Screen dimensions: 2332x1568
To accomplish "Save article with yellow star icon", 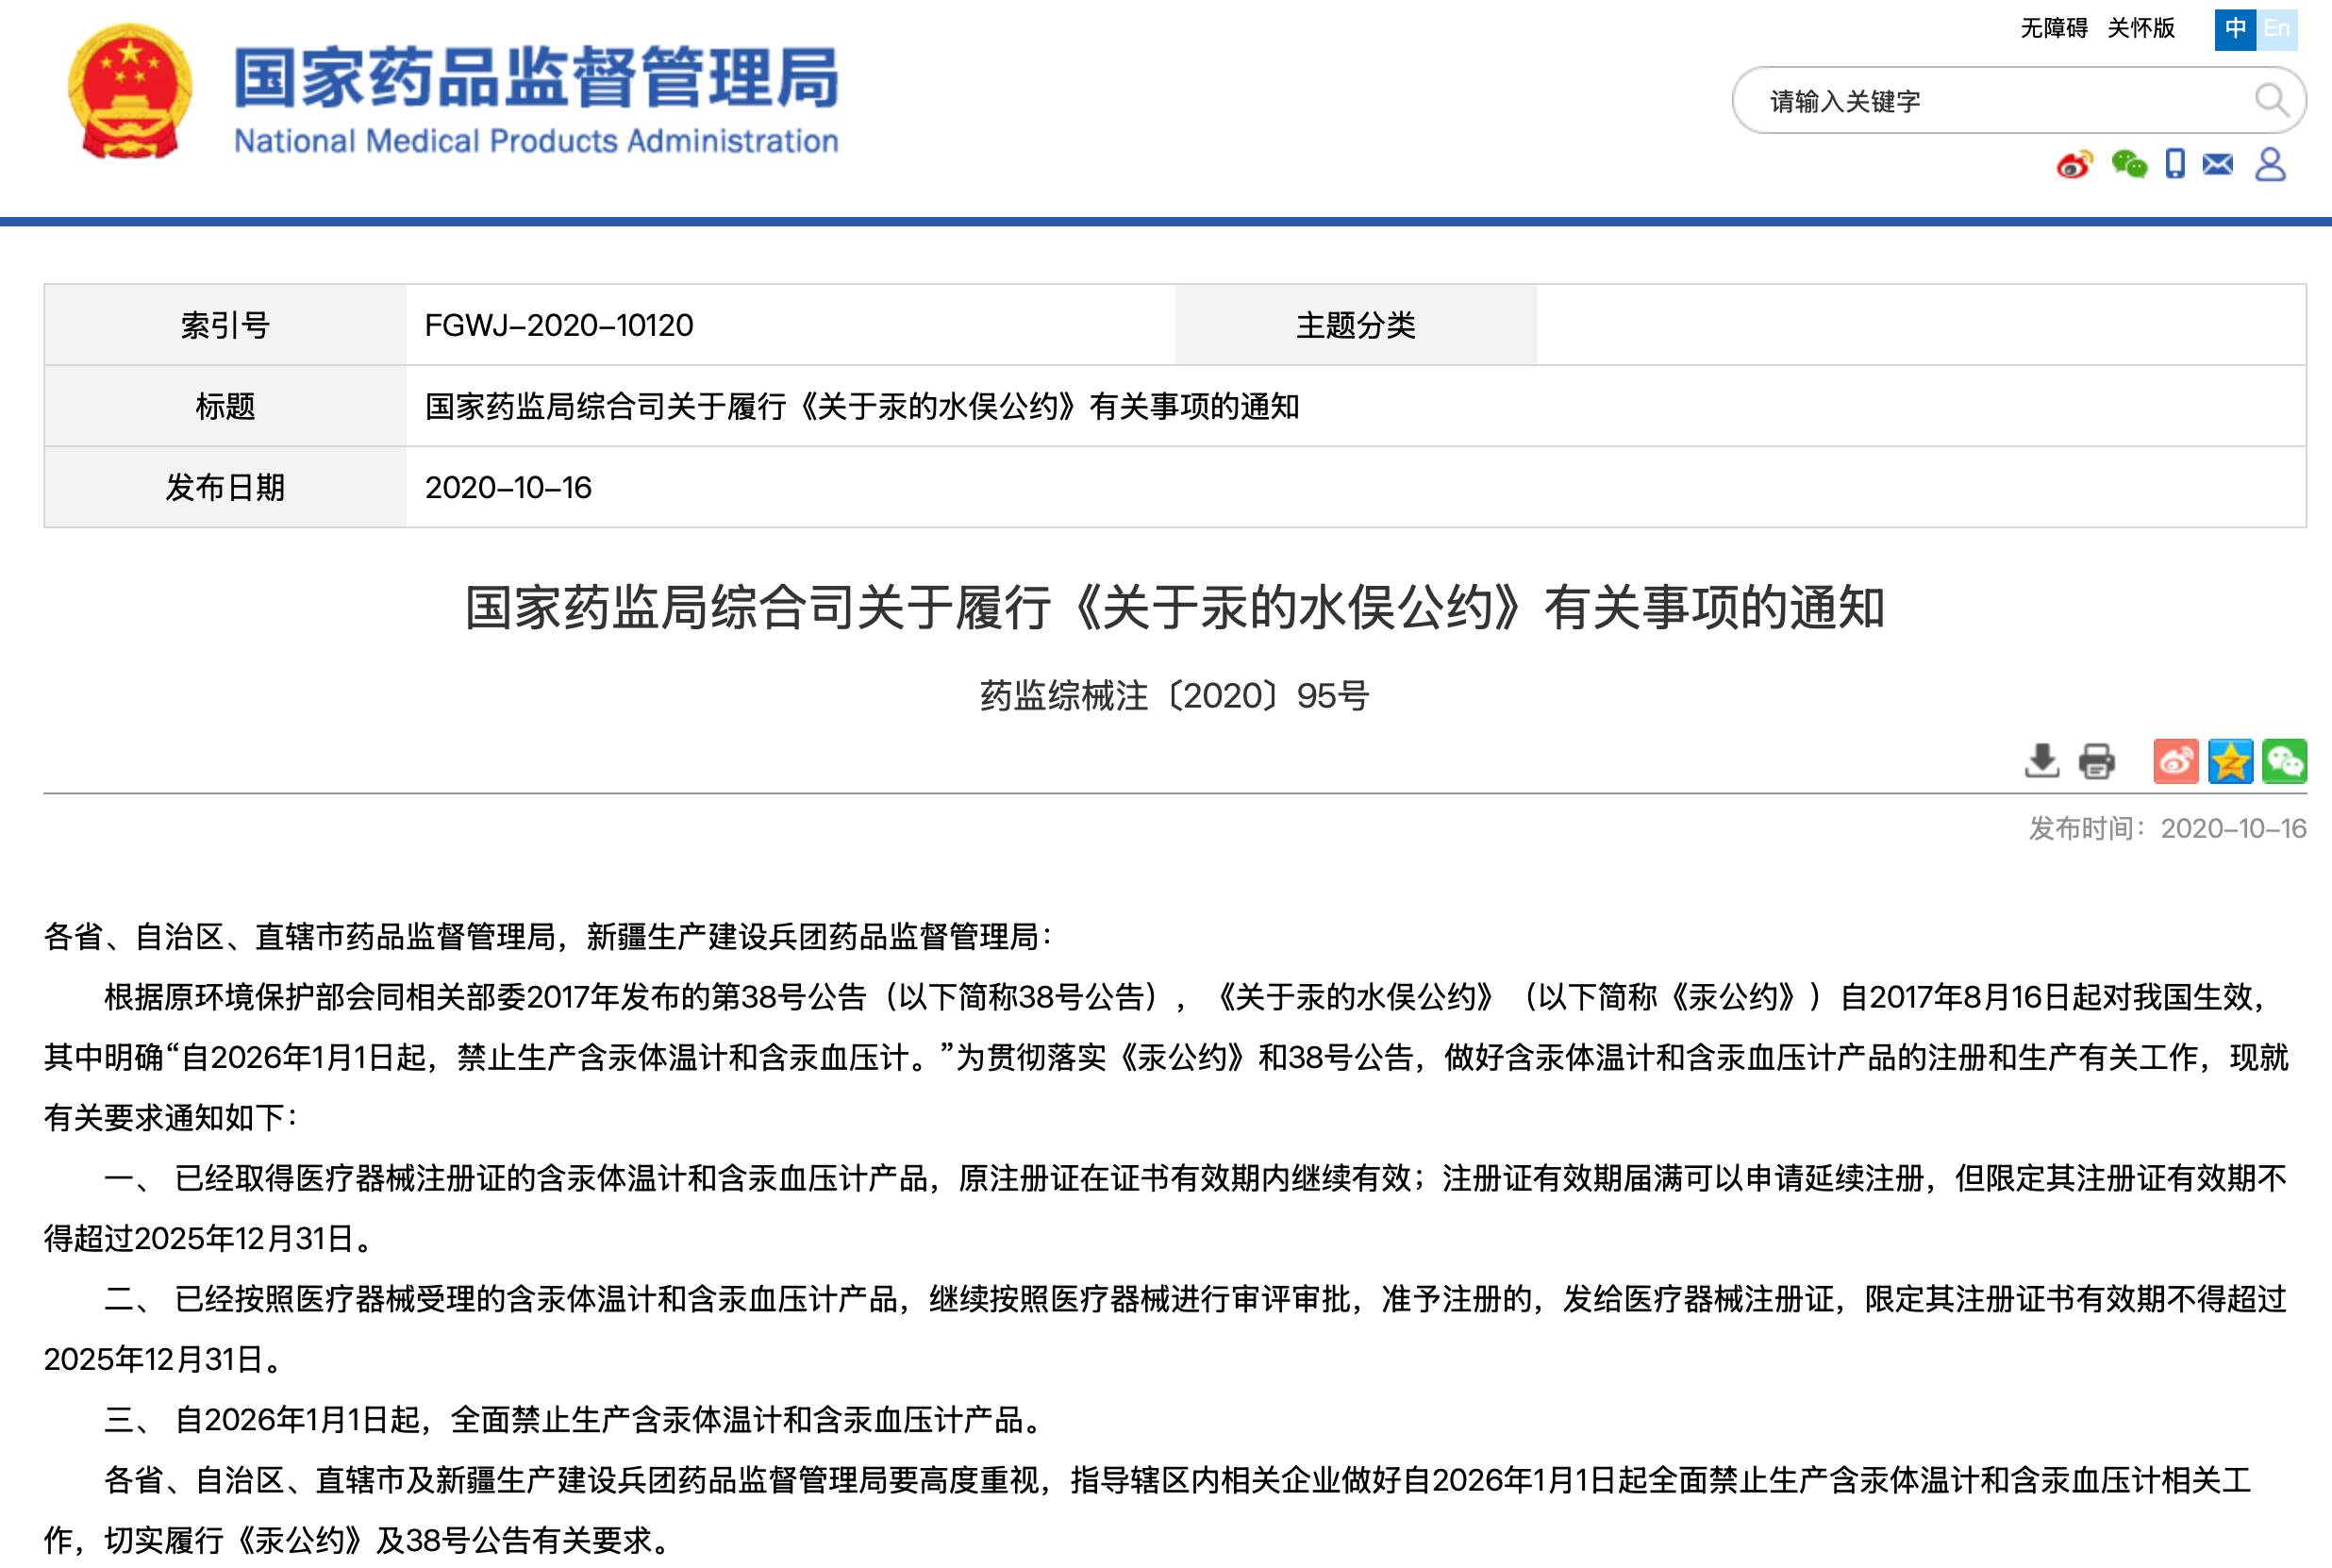I will coord(2230,761).
